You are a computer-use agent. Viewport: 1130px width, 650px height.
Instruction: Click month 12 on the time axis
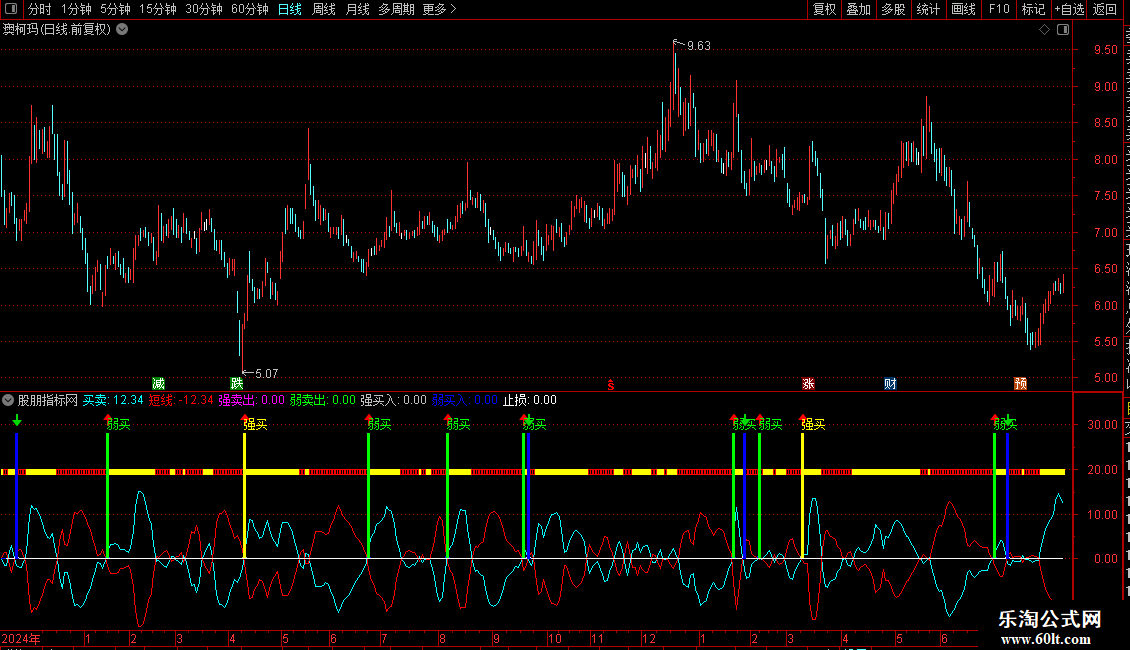click(x=649, y=638)
